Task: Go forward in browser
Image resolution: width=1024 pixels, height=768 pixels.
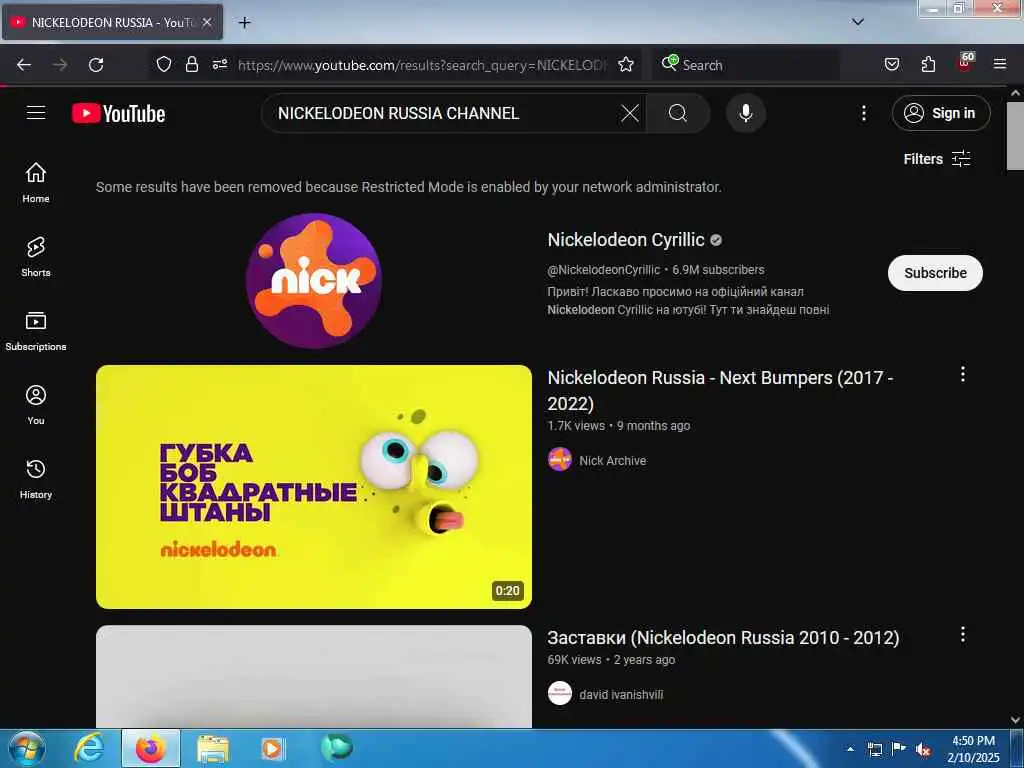Action: tap(60, 65)
